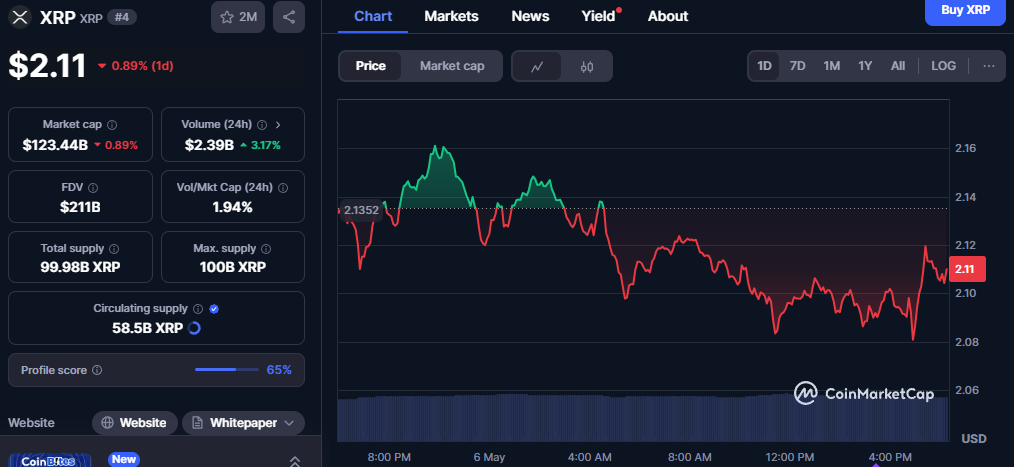
Task: Click the volume bars below chart
Action: (643, 418)
